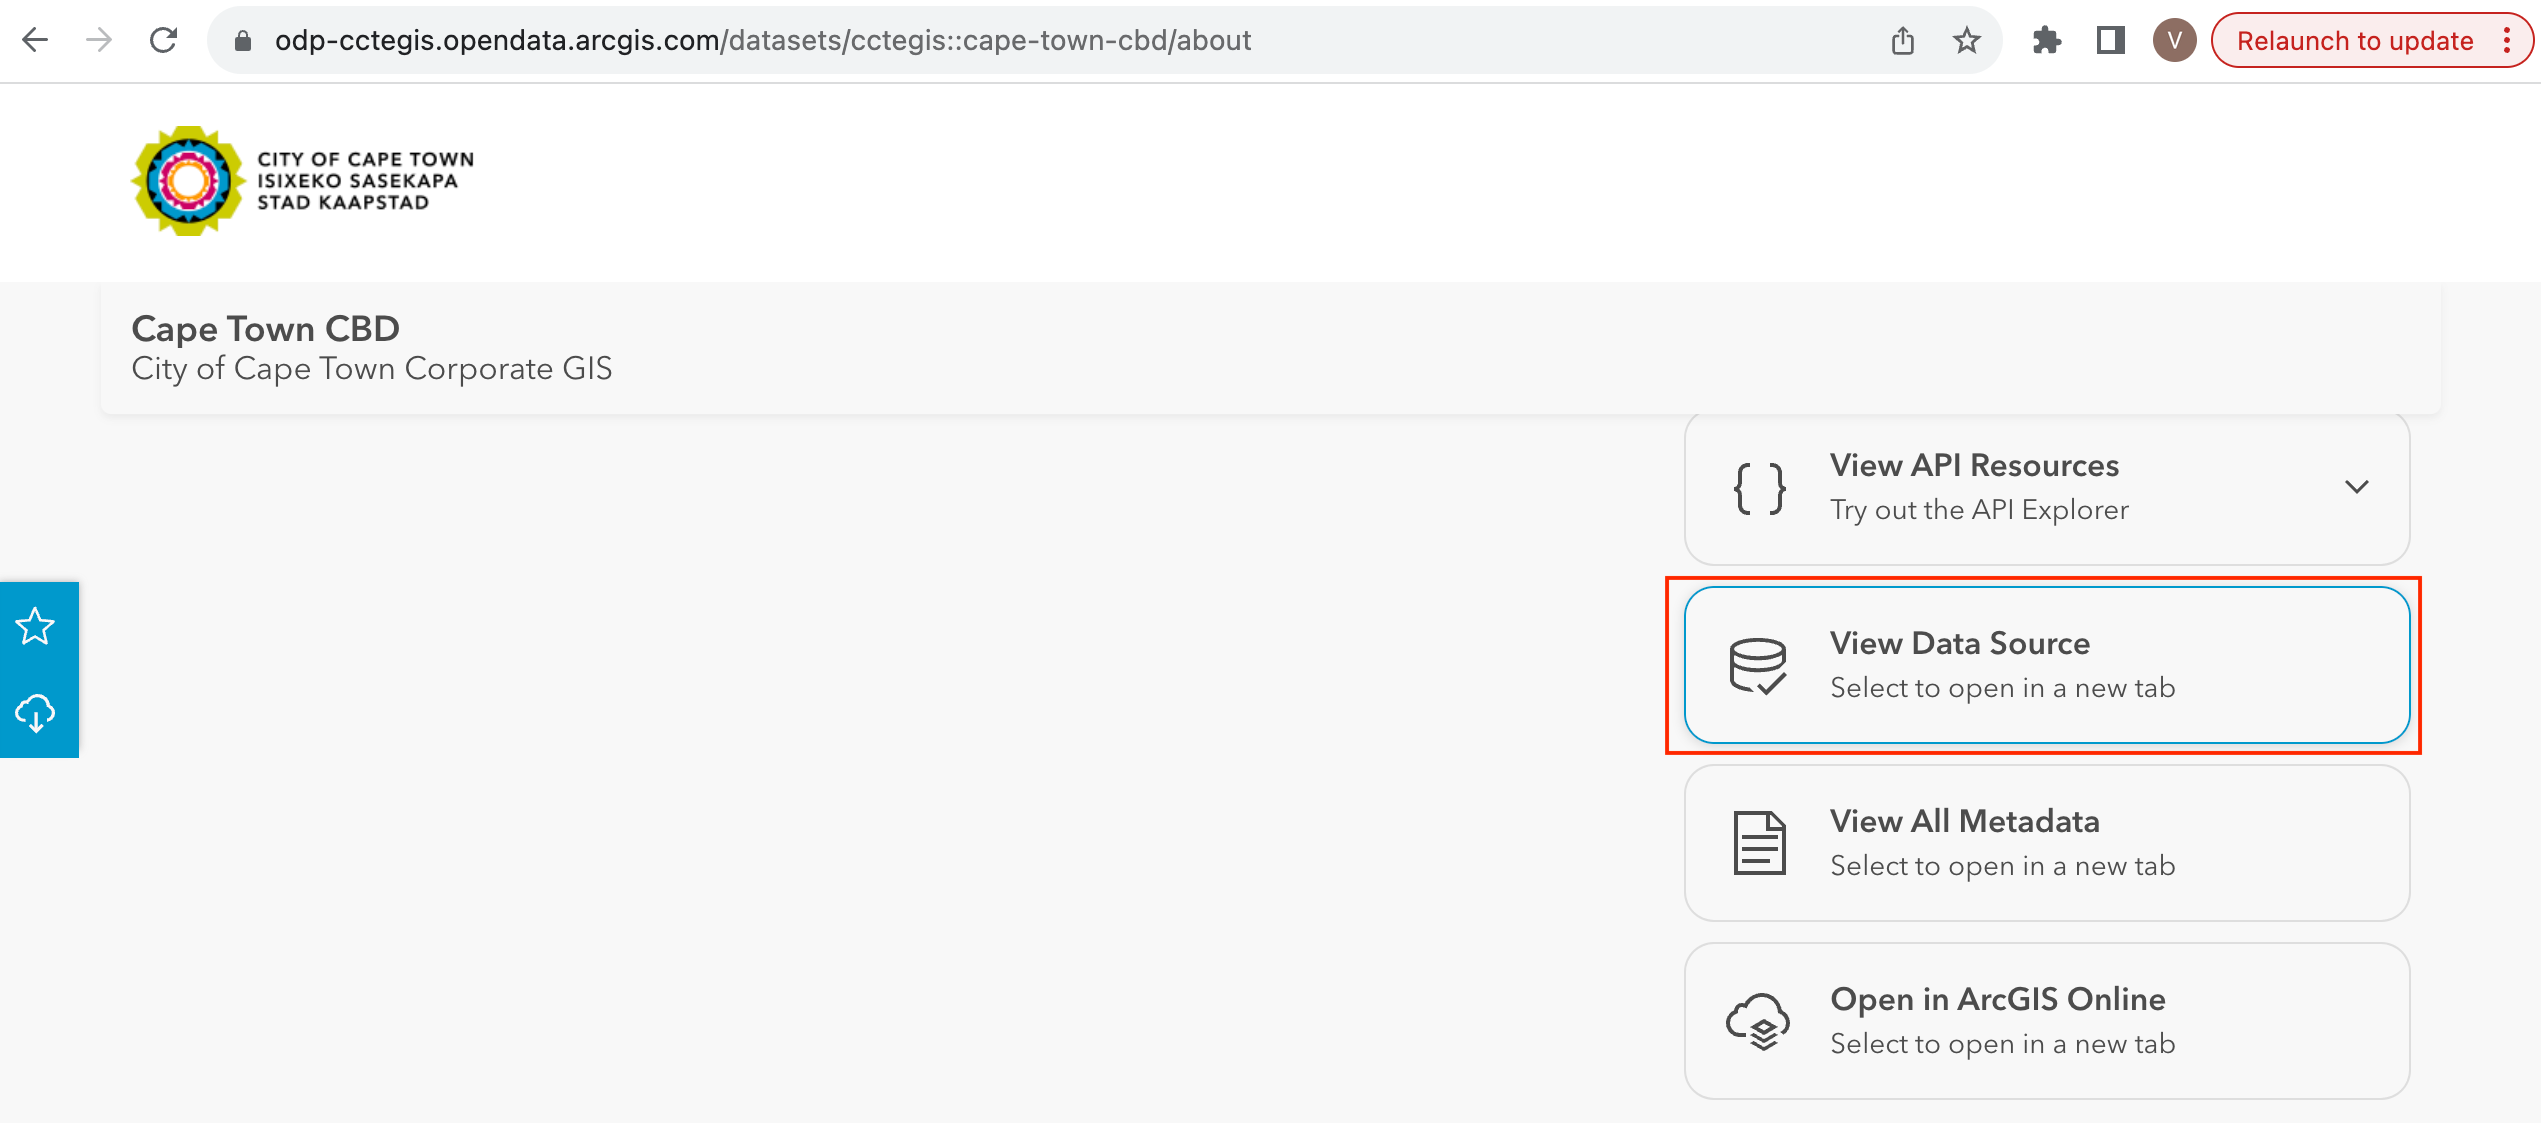Click the browser forward arrow
Image resolution: width=2541 pixels, height=1123 pixels.
[x=99, y=40]
